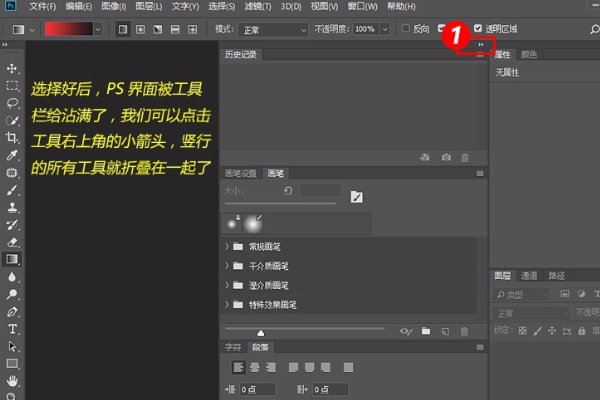Select the Type tool
600x400 pixels.
(x=12, y=329)
